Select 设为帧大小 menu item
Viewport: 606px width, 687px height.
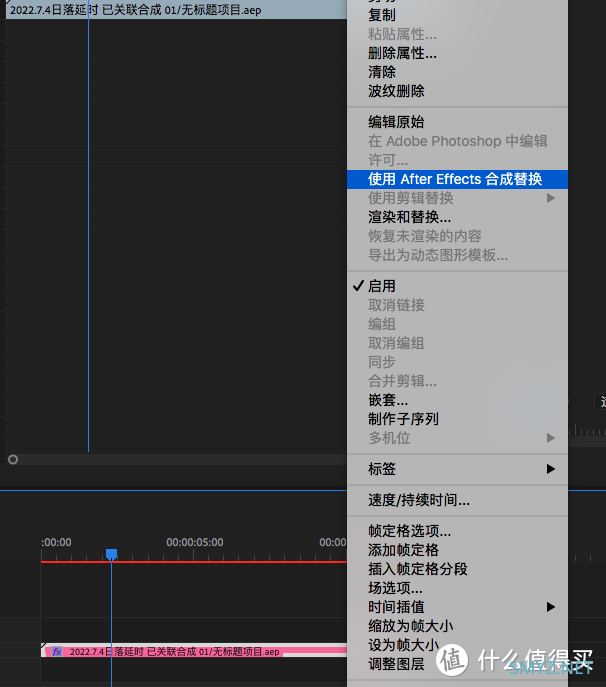[457, 645]
